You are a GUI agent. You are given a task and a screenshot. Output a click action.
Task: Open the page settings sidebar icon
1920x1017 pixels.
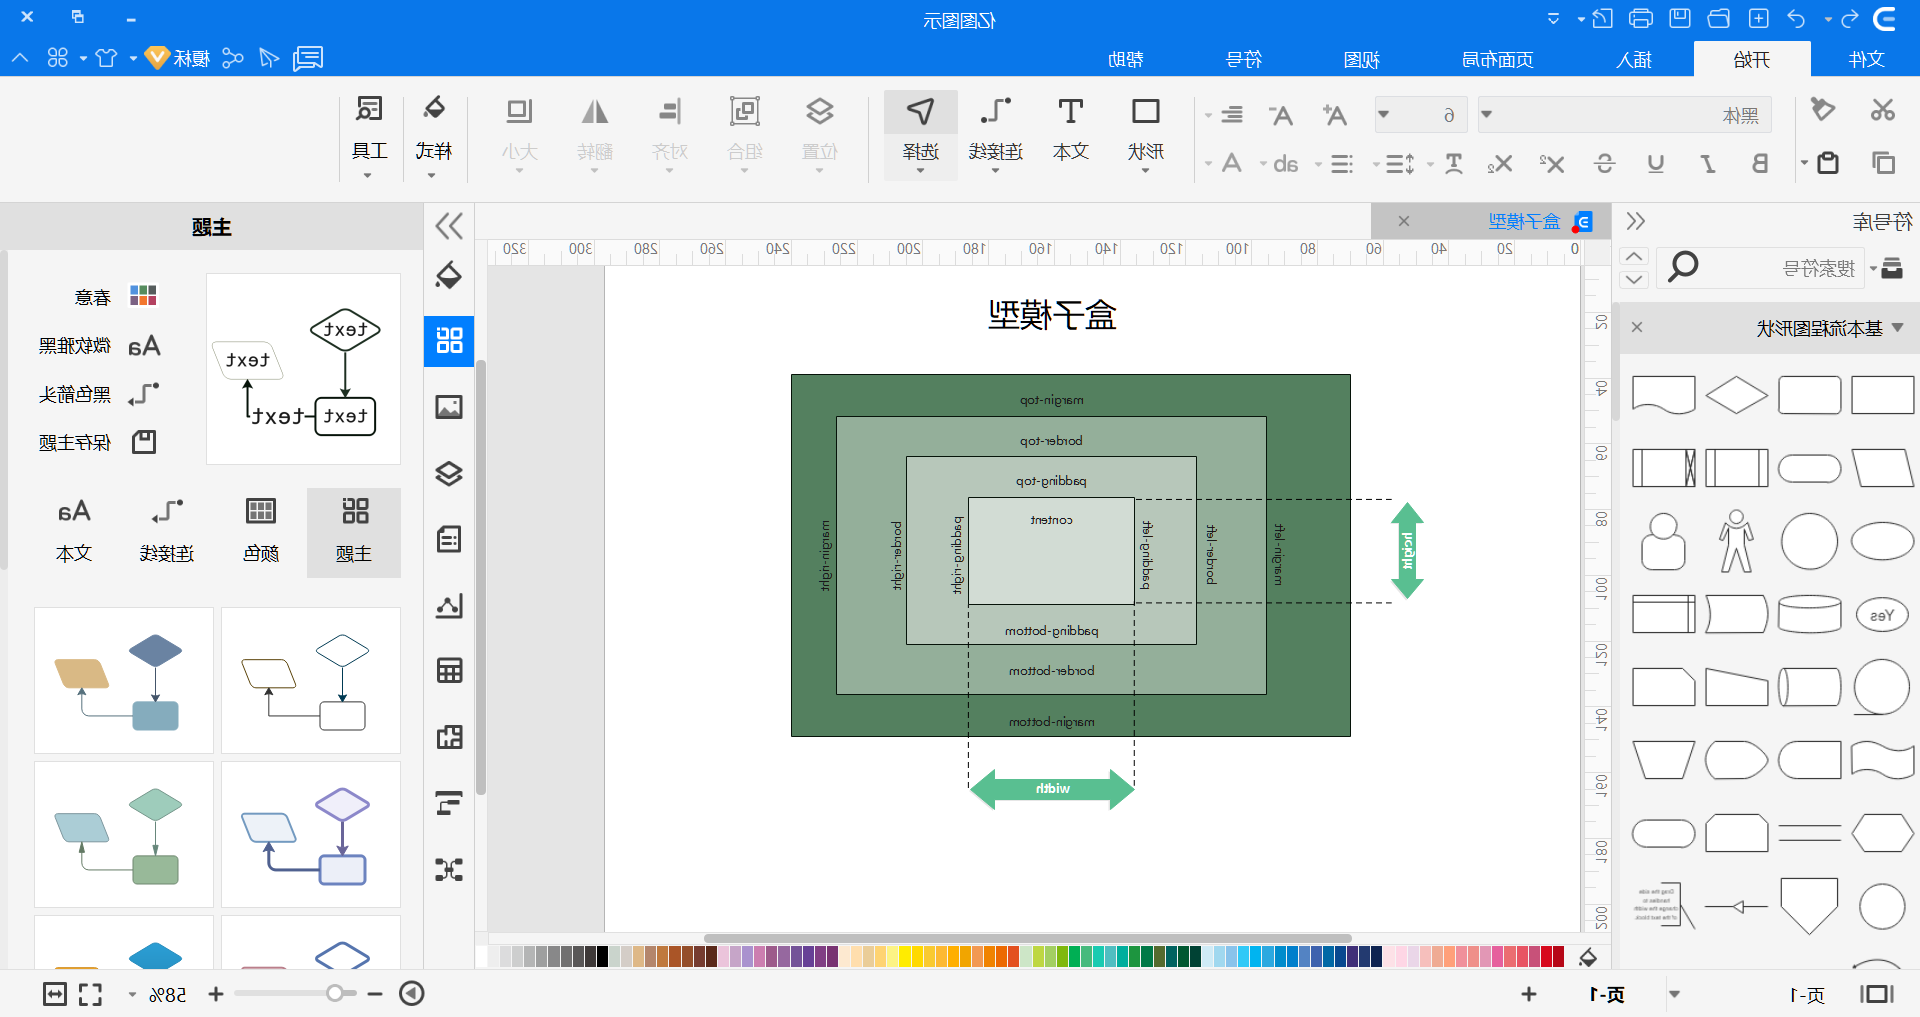point(449,539)
